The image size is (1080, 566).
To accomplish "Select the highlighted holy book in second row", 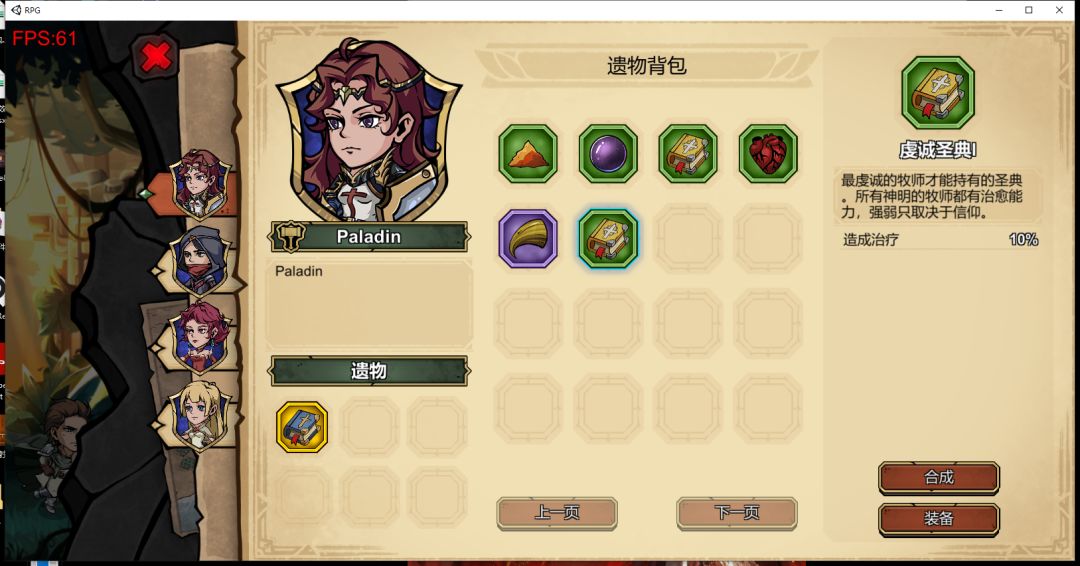I will [608, 239].
